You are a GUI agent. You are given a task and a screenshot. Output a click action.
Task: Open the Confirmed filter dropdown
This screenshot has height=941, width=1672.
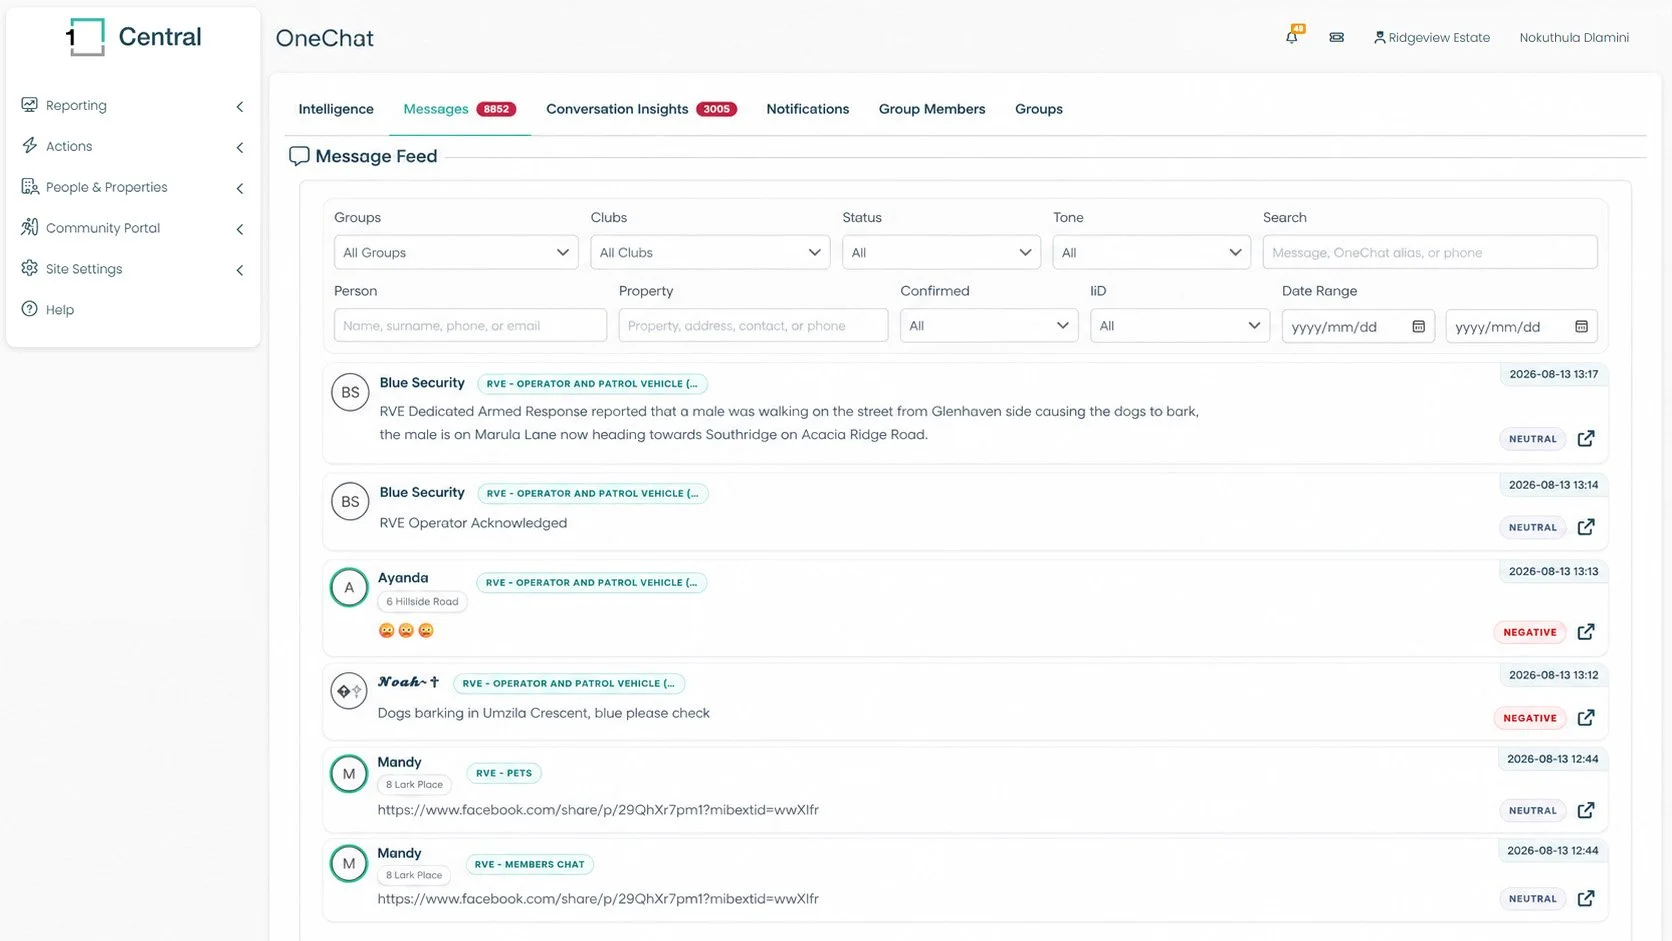(989, 326)
